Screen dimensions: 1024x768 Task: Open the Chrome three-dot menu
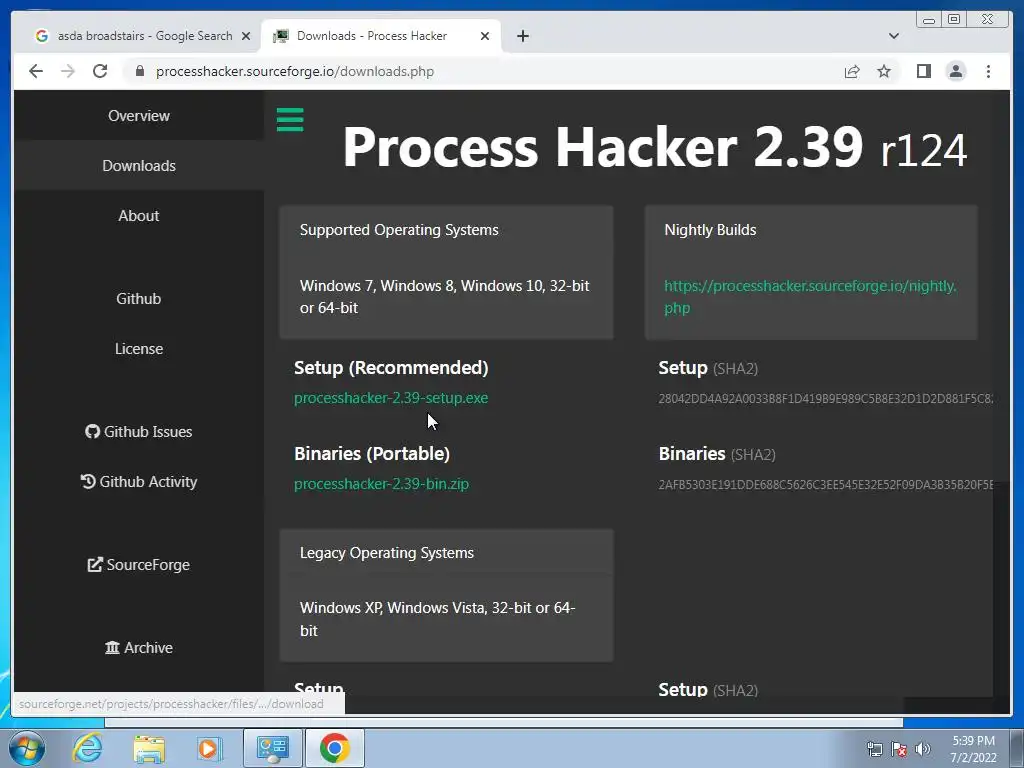988,71
